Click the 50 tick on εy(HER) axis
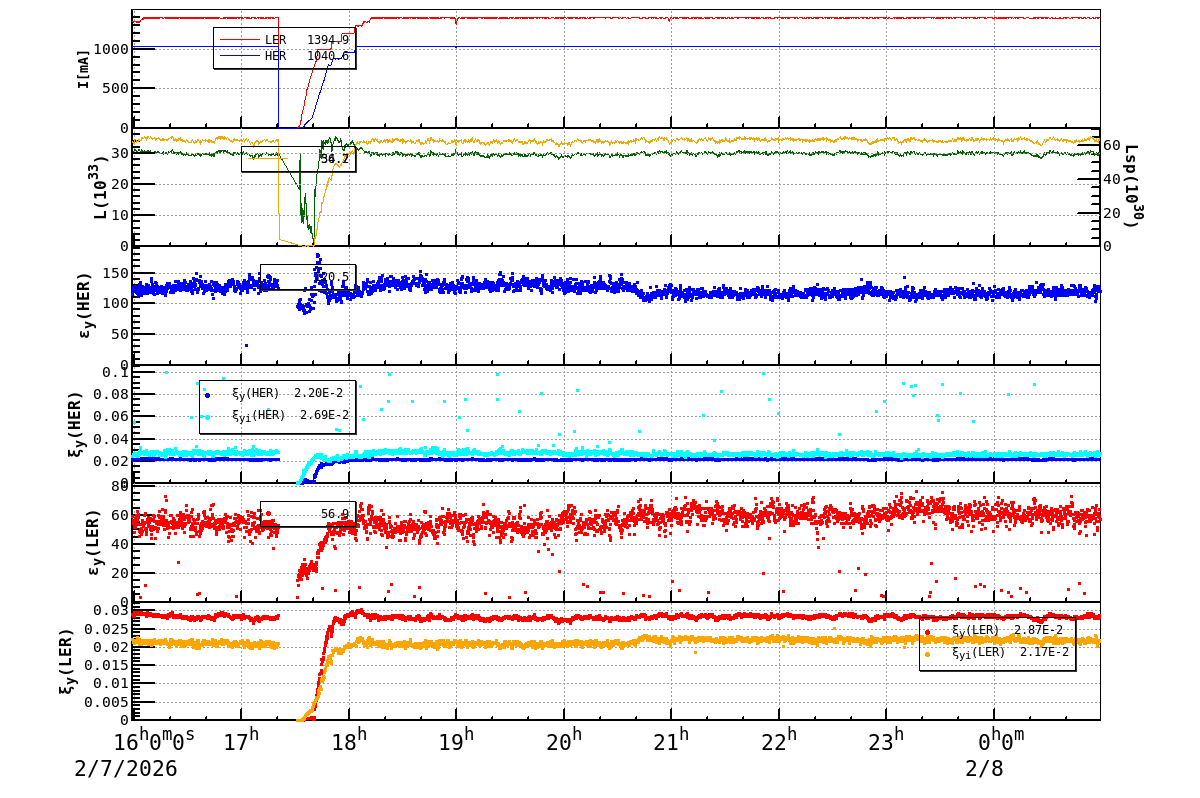The width and height of the screenshot is (1200, 798). pos(121,334)
